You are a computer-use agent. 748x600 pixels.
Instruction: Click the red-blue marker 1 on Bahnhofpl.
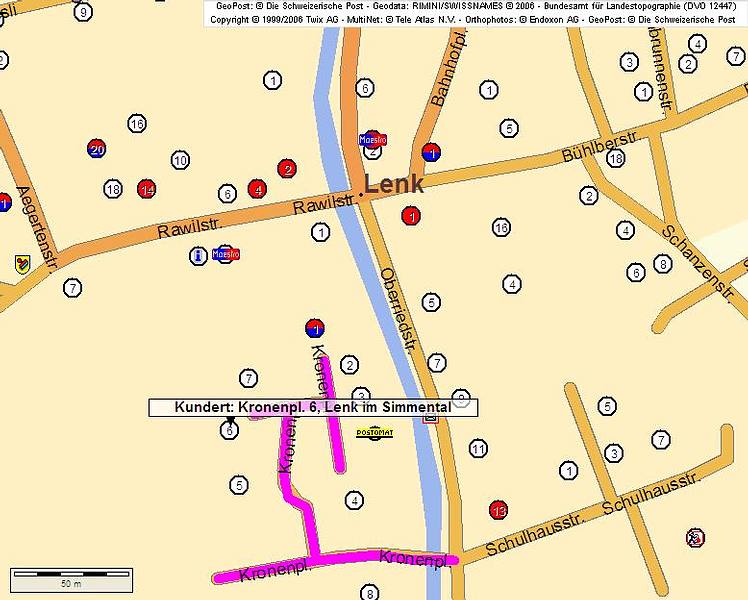431,153
